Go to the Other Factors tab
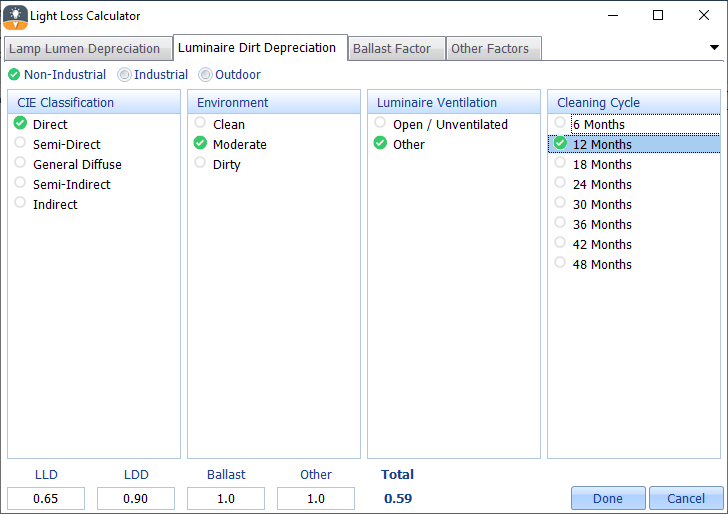 tap(494, 49)
